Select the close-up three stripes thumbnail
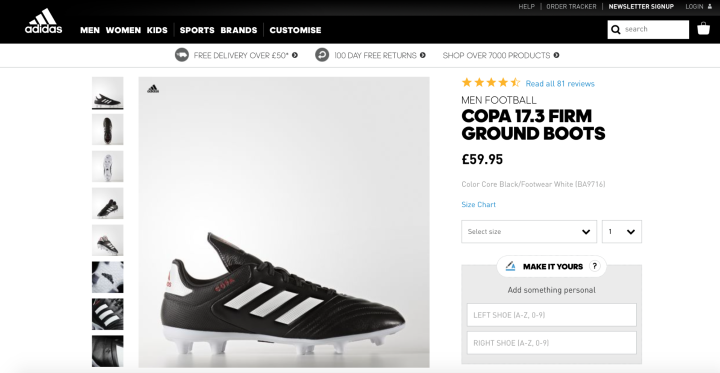 [107, 314]
